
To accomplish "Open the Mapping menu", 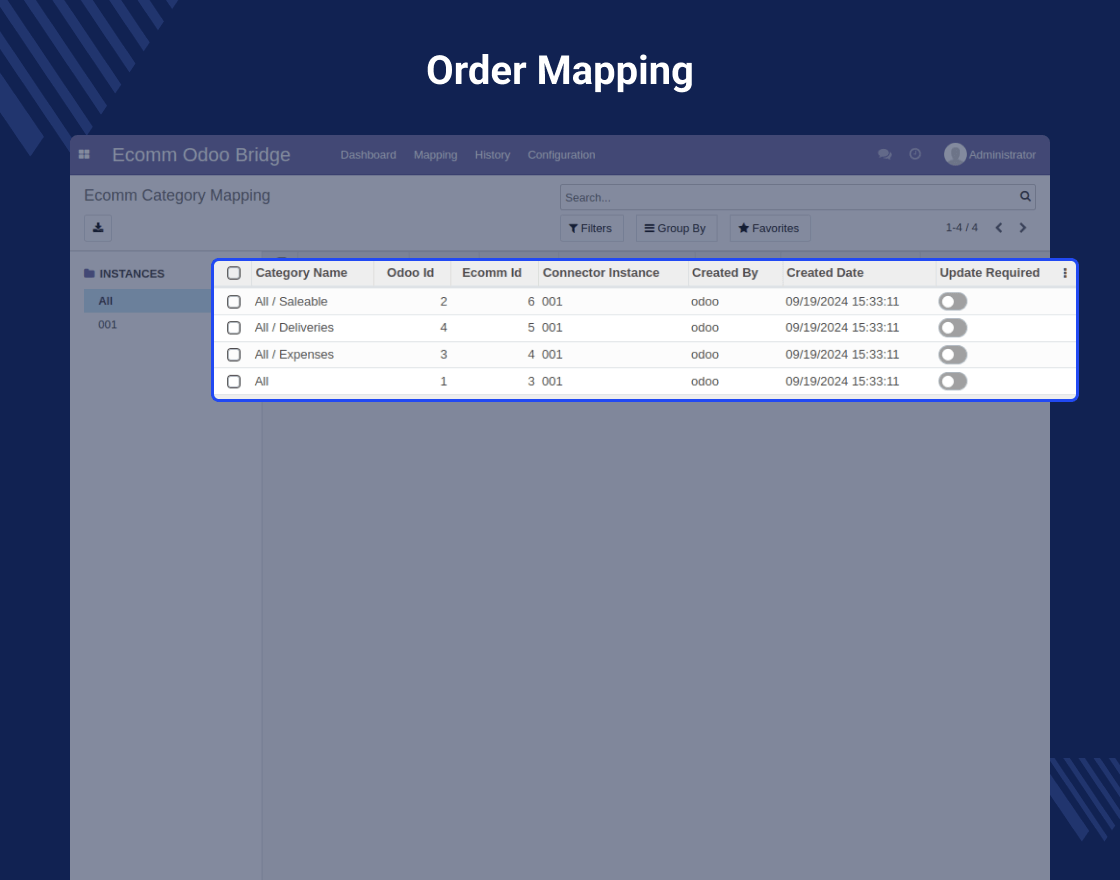I will click(x=435, y=155).
